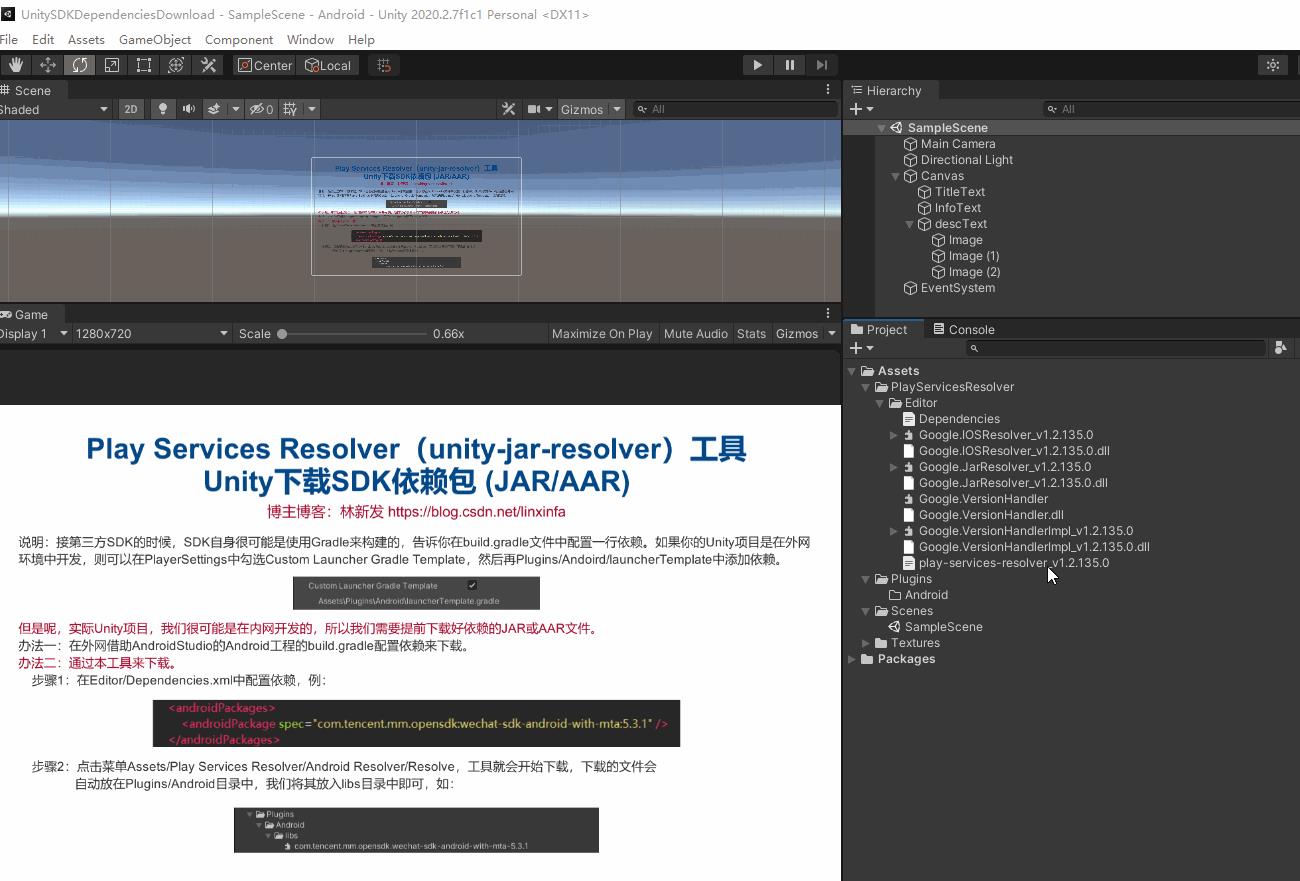Start Play mode with the play button
The image size is (1300, 881).
click(757, 65)
